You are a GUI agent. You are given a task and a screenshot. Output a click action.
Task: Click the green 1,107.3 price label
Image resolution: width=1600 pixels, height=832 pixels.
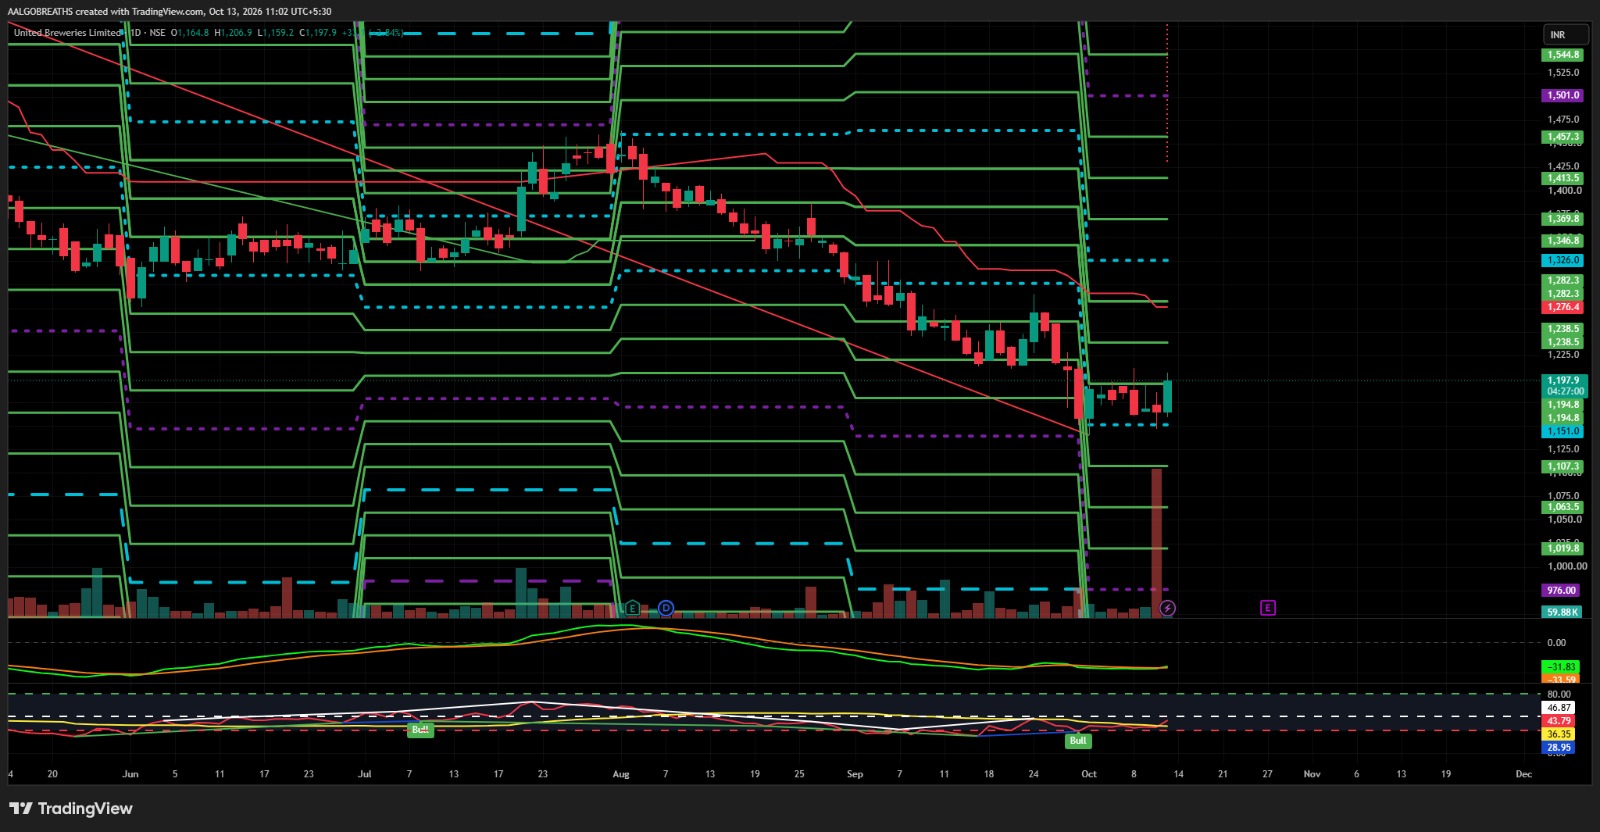pos(1563,466)
